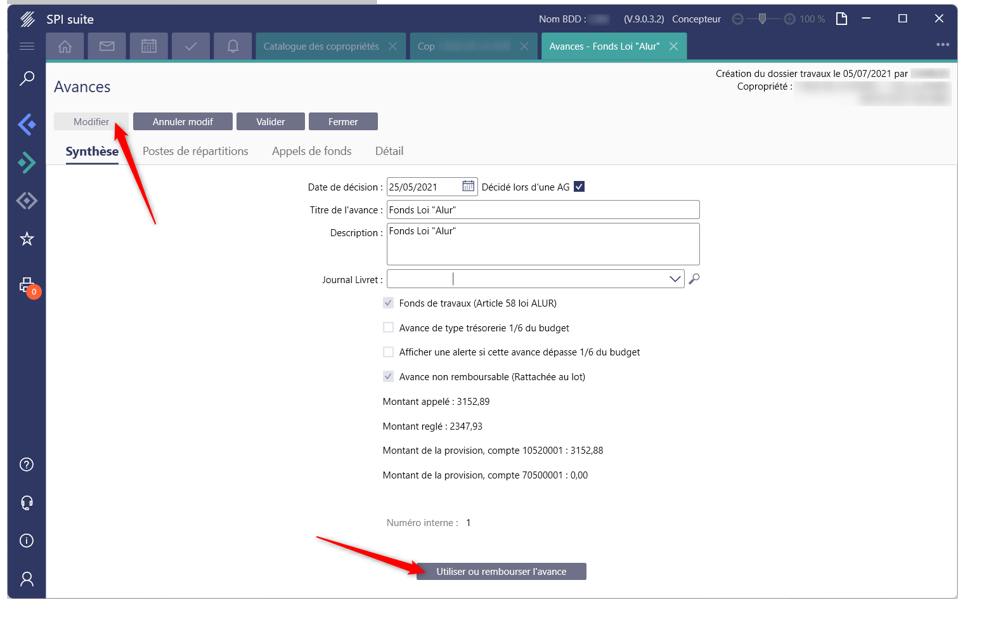Screen dimensions: 993x630
Task: Open the date picker calendar icon
Action: (468, 187)
